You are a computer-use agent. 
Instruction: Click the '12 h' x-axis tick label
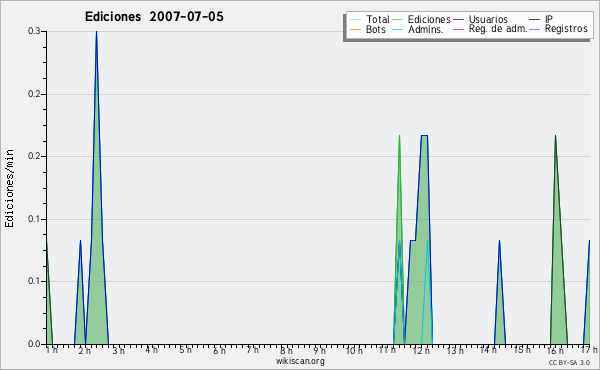(421, 351)
